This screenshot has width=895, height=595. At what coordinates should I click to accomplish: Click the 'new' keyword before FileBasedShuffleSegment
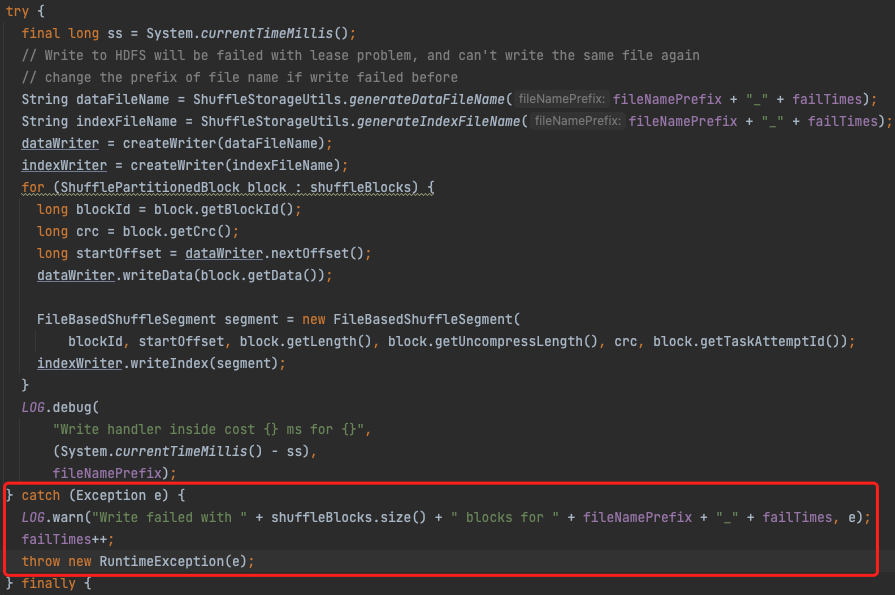(x=314, y=320)
